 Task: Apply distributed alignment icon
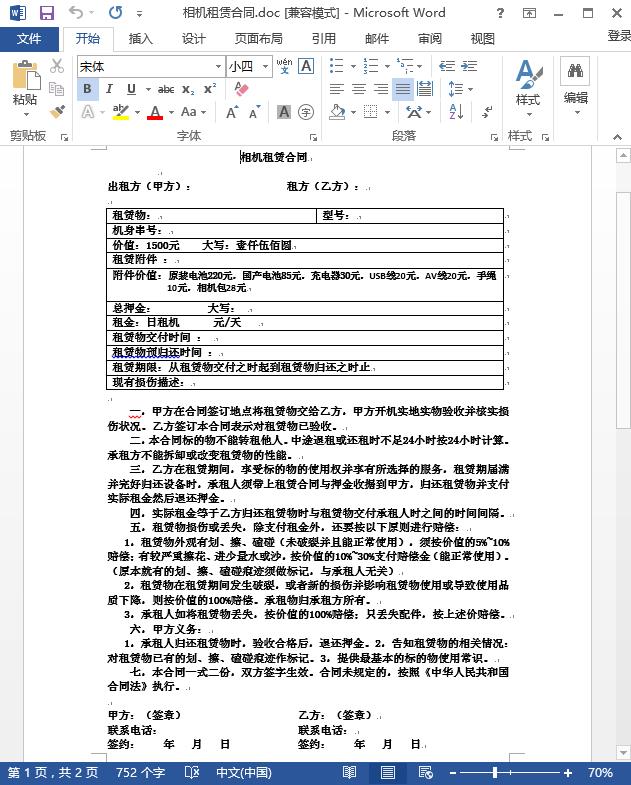425,89
